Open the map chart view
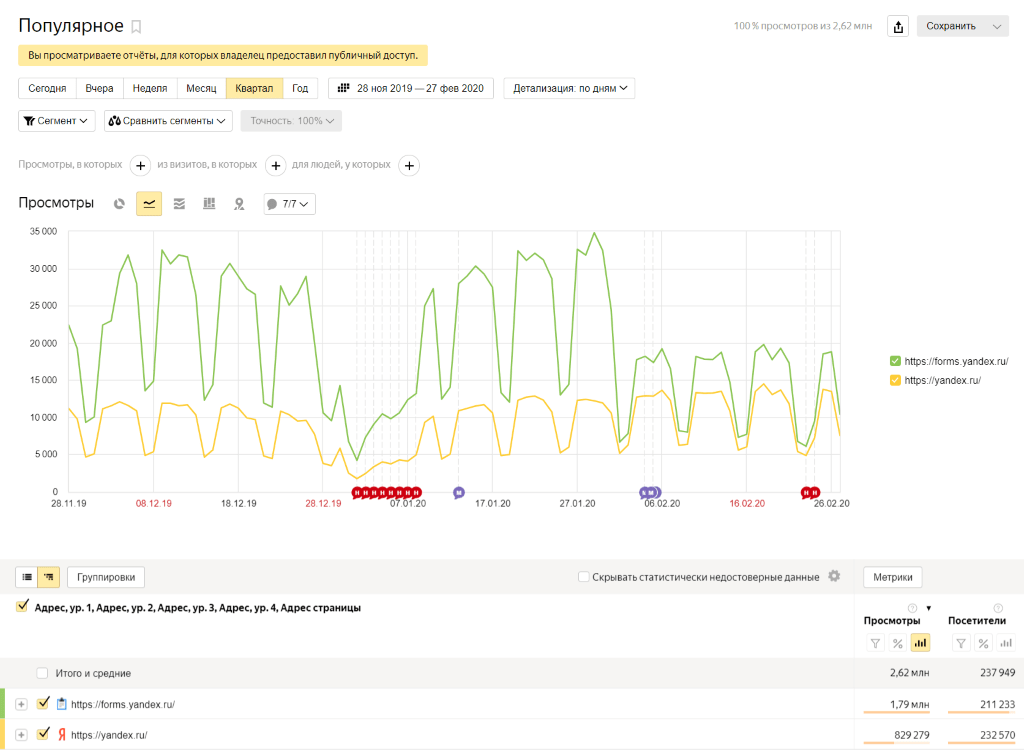Image resolution: width=1024 pixels, height=750 pixels. (x=239, y=204)
